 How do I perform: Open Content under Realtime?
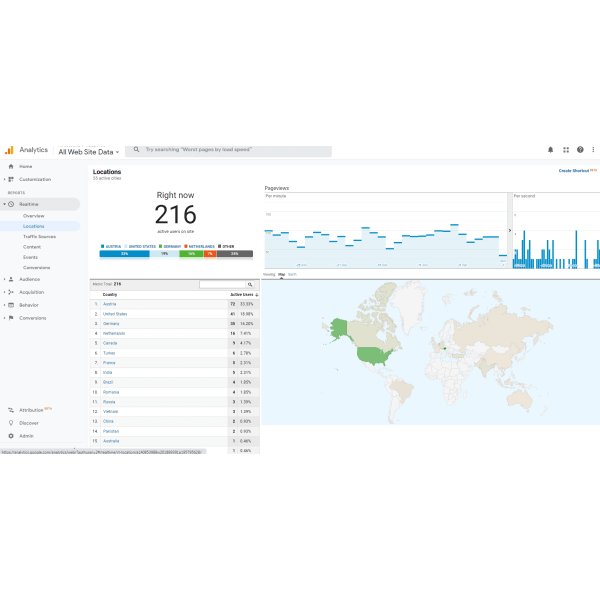(x=32, y=247)
